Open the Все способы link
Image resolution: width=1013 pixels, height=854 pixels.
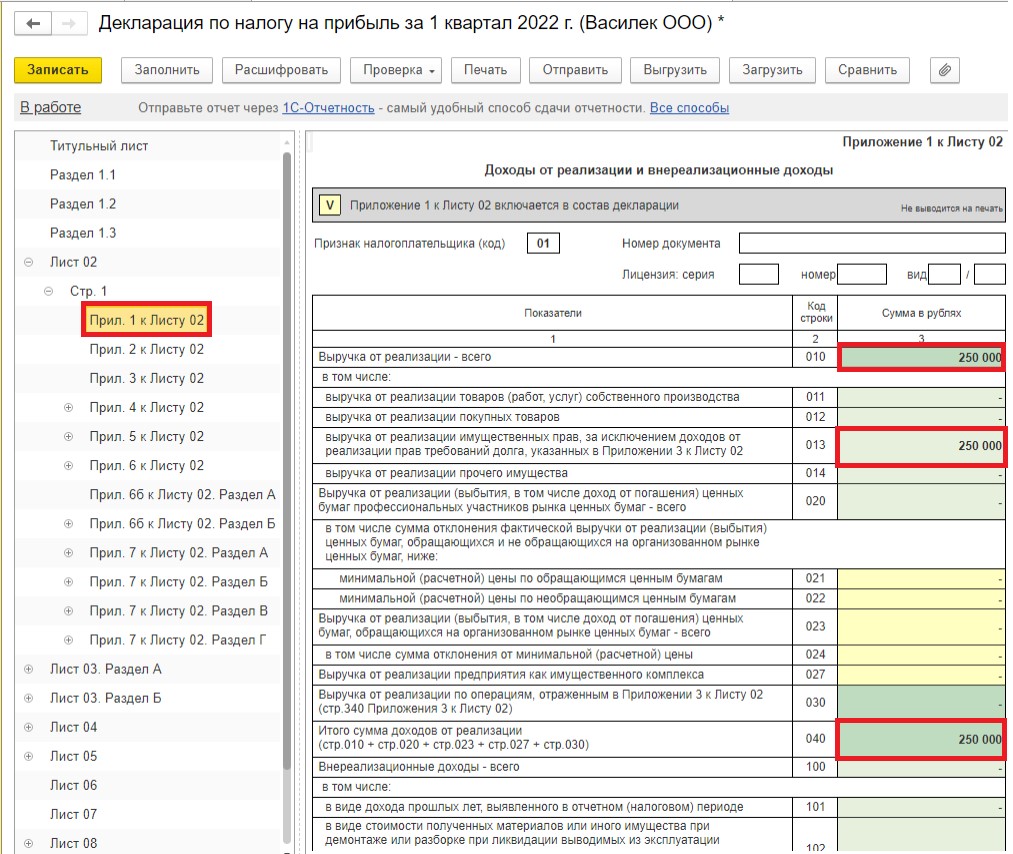689,108
